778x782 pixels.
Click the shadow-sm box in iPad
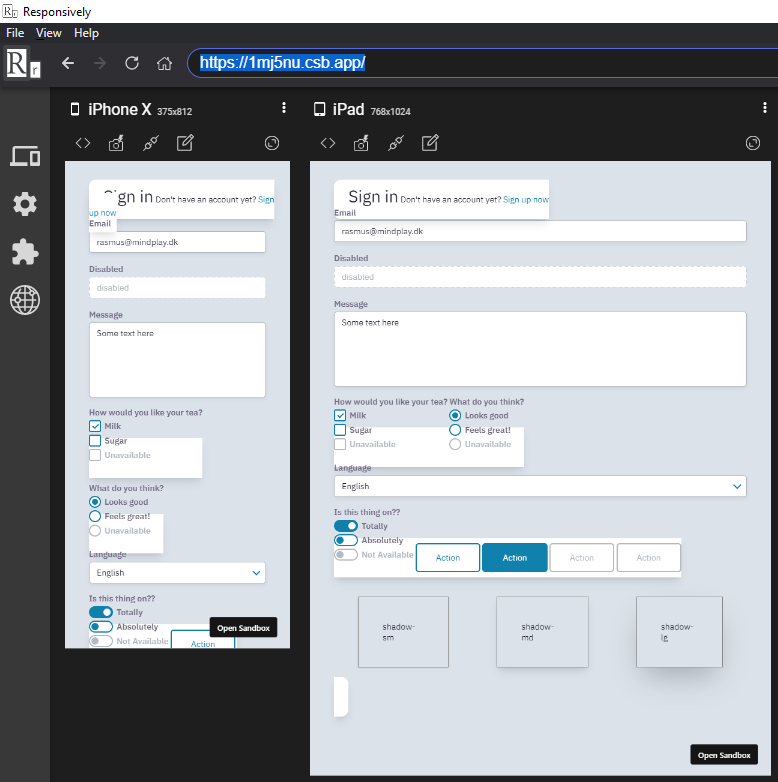(403, 632)
